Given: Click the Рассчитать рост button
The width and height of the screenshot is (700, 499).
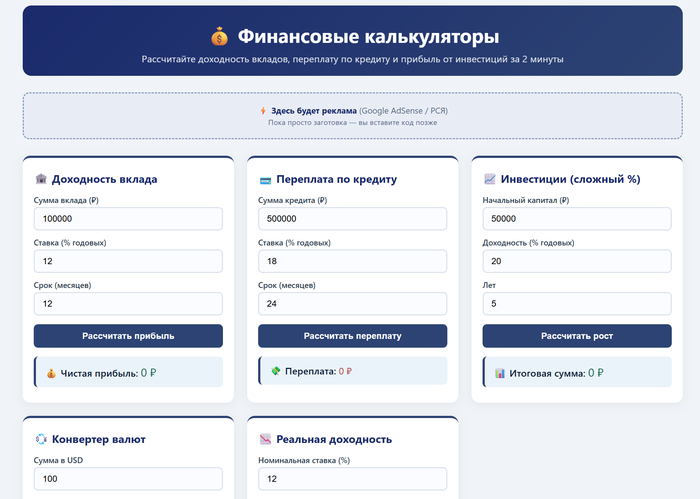Looking at the screenshot, I should (x=577, y=336).
